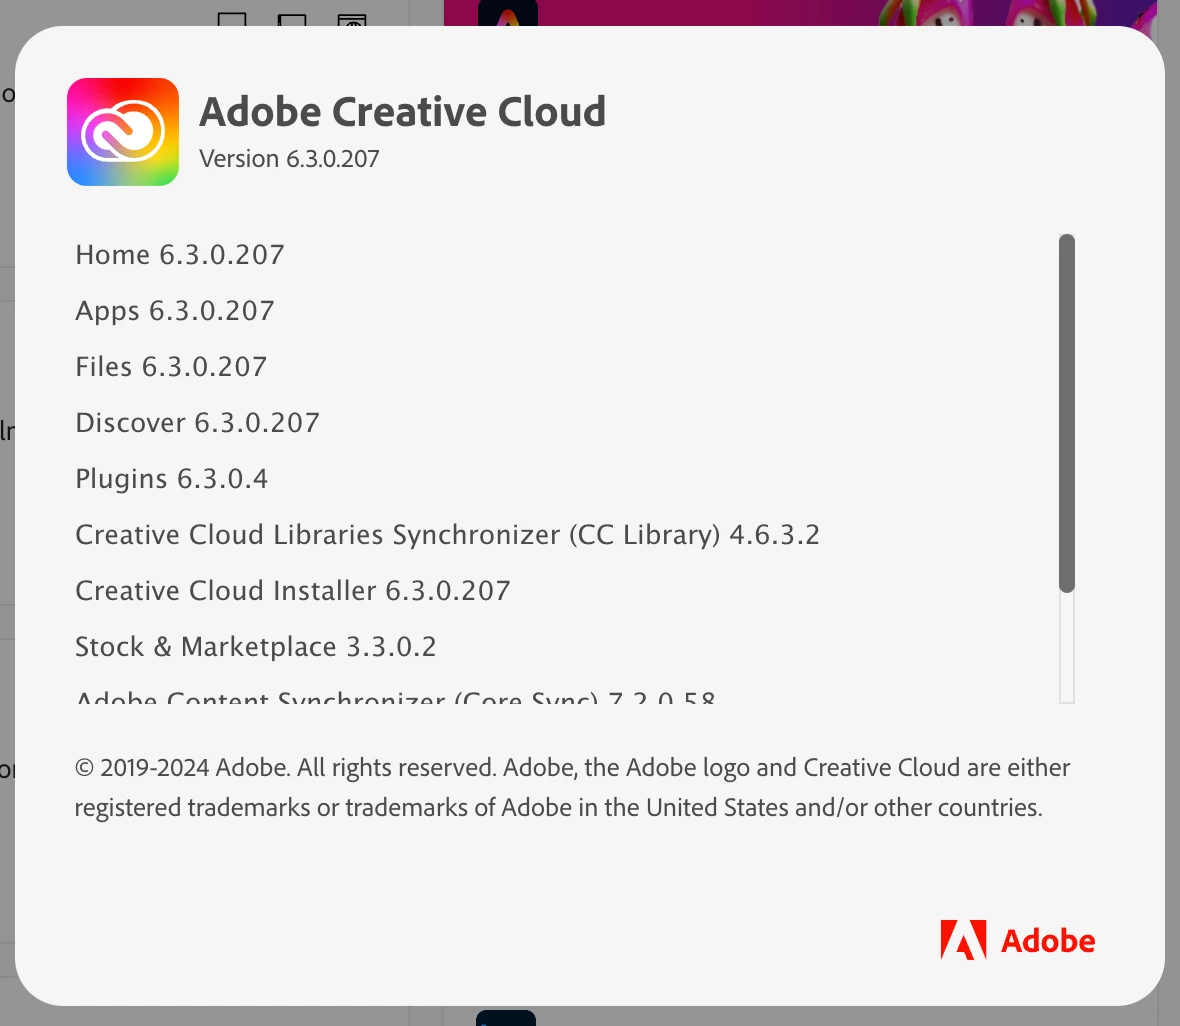Click the "Version 6.3.0.207" subtitle
The image size is (1180, 1026).
pyautogui.click(x=289, y=159)
